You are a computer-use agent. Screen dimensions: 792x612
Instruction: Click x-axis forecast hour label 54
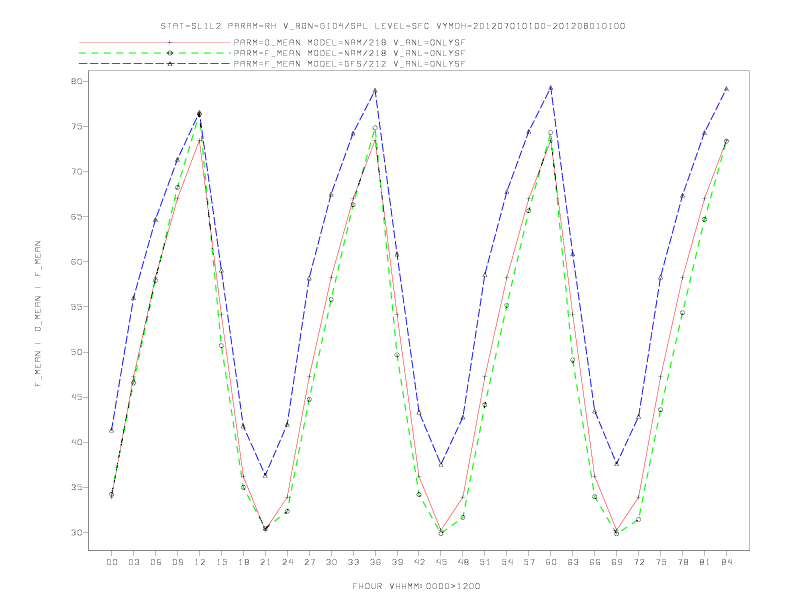point(507,562)
